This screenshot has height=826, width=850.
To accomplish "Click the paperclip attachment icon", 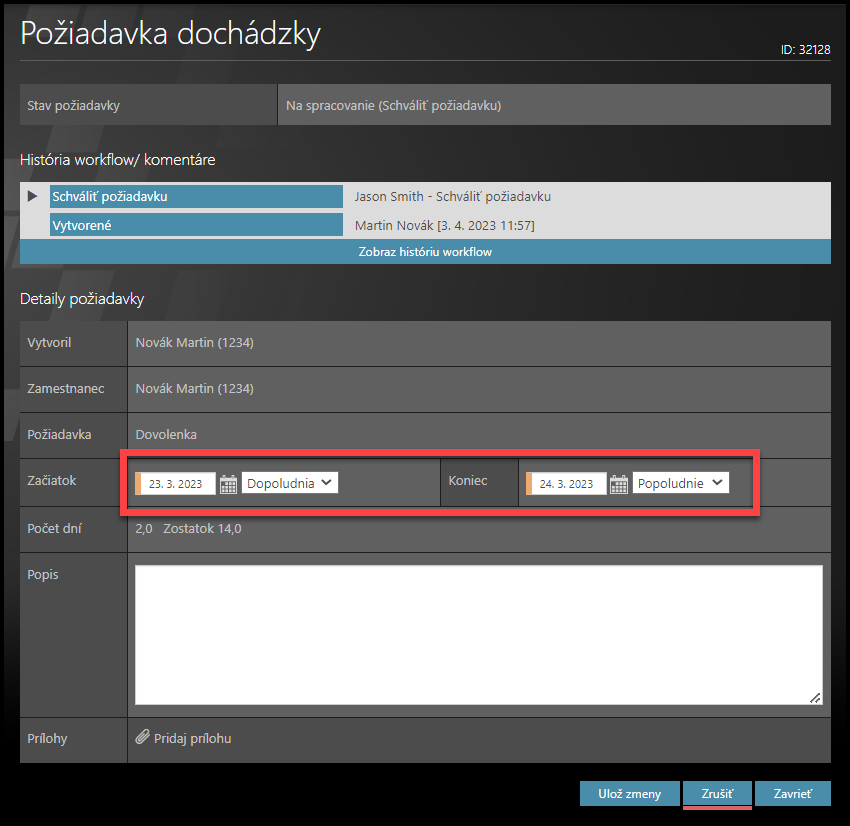I will point(143,739).
